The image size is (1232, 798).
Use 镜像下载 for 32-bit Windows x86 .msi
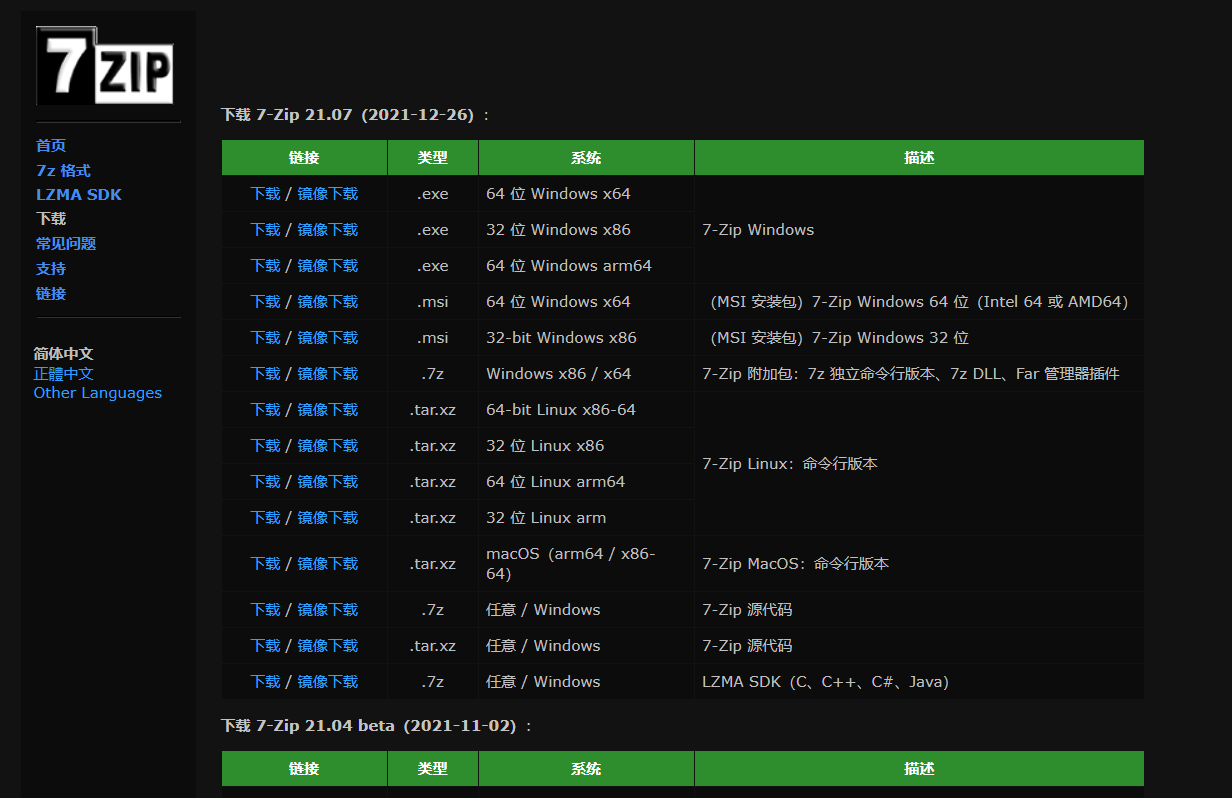(328, 338)
